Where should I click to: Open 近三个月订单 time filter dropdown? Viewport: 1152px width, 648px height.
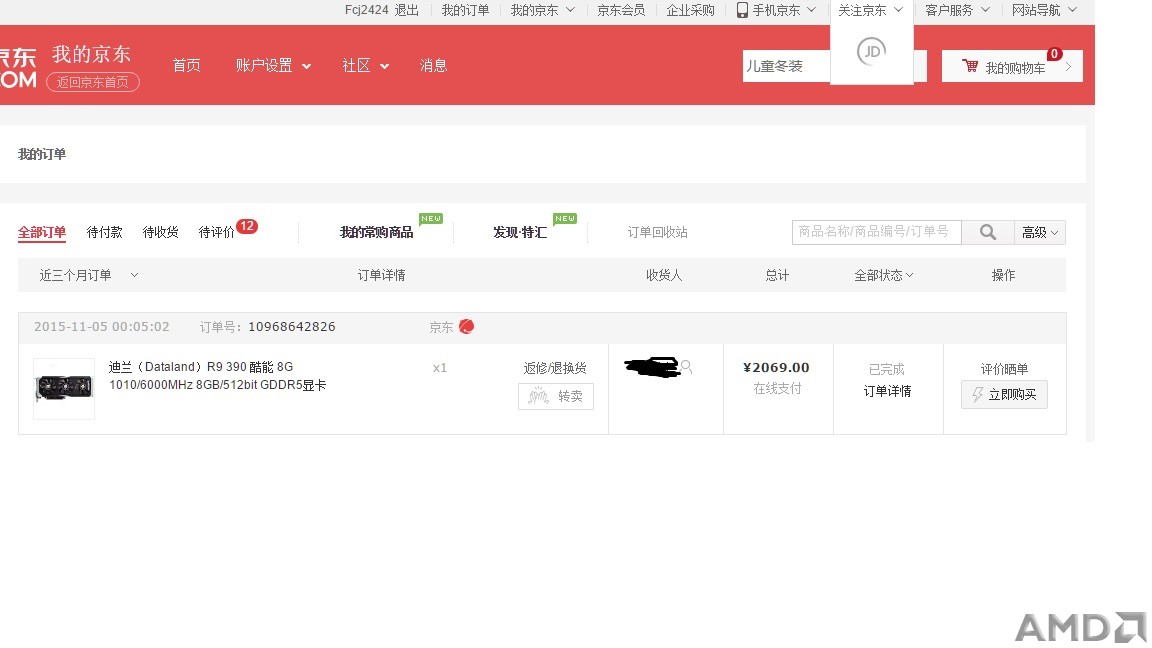[88, 275]
